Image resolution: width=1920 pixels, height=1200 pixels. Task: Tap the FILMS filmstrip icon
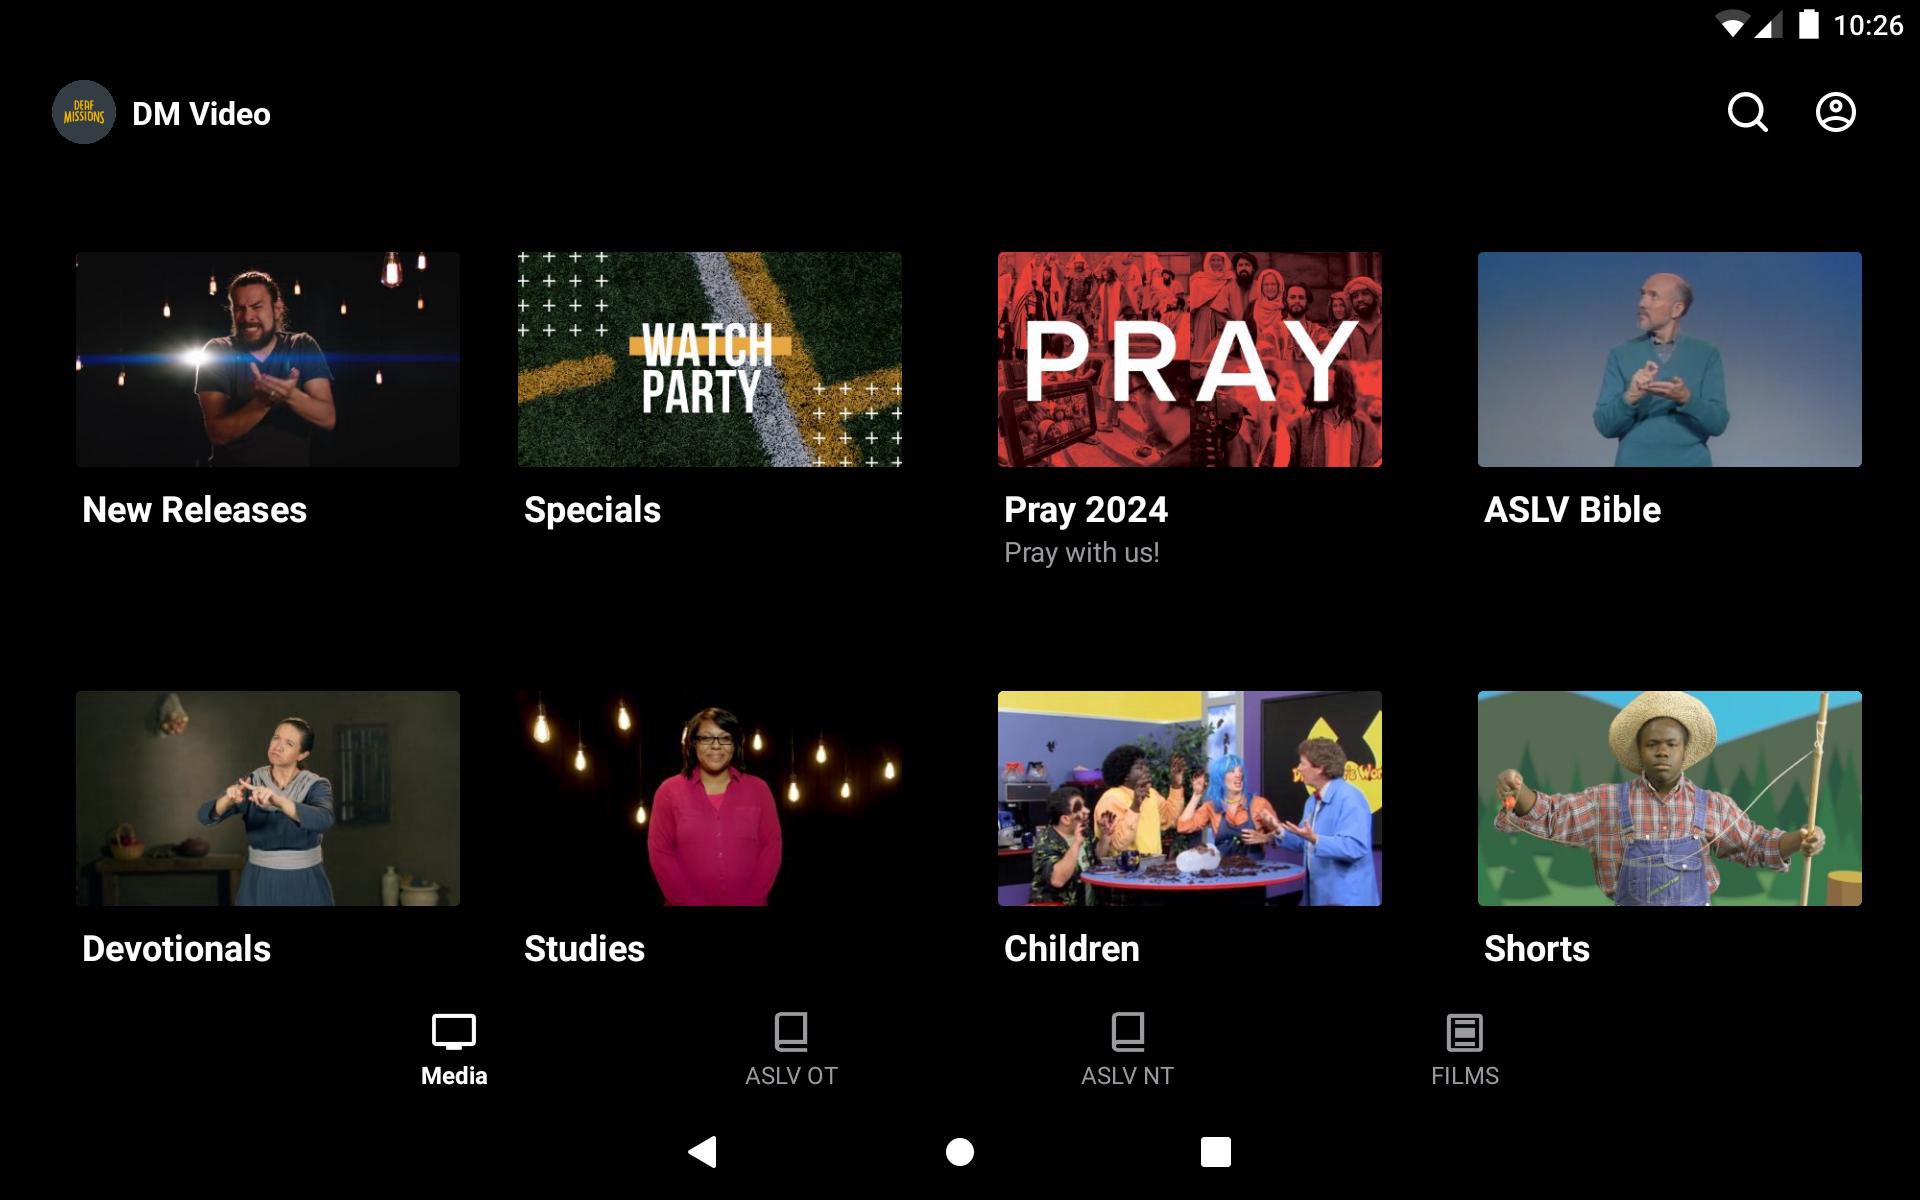click(1464, 1032)
